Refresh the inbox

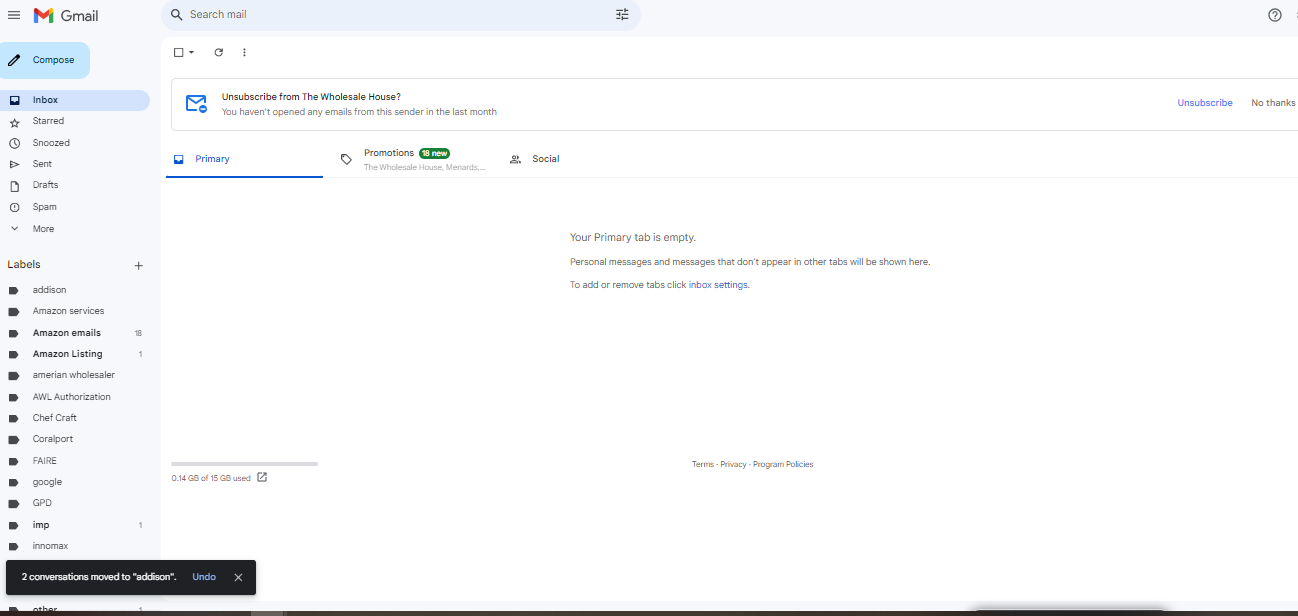point(219,52)
